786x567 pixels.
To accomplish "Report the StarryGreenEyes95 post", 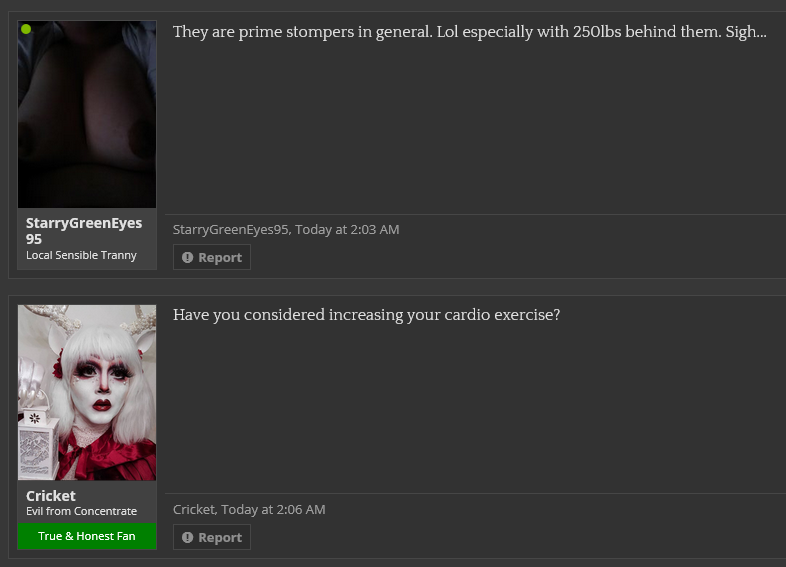I will [212, 257].
